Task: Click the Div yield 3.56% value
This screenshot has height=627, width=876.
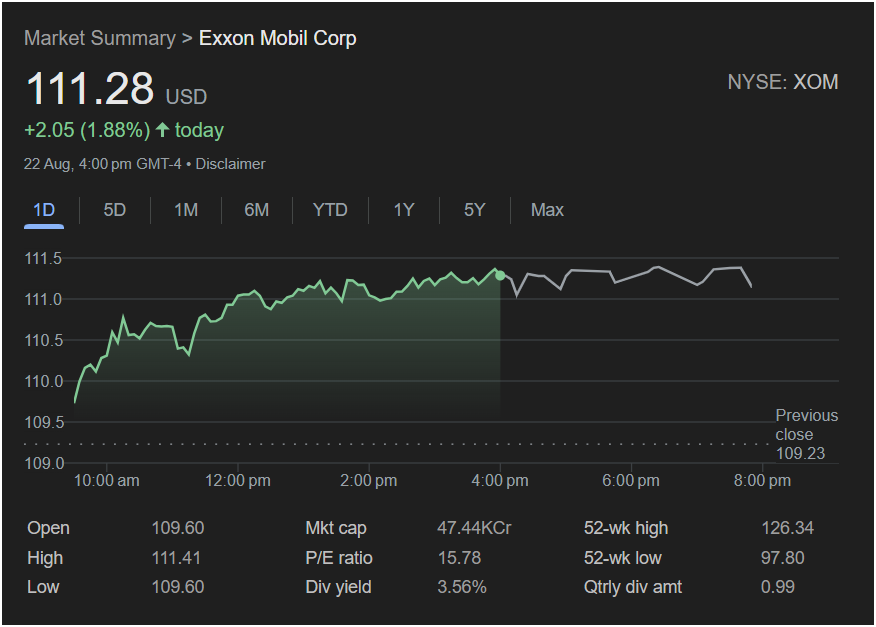Action: point(462,587)
